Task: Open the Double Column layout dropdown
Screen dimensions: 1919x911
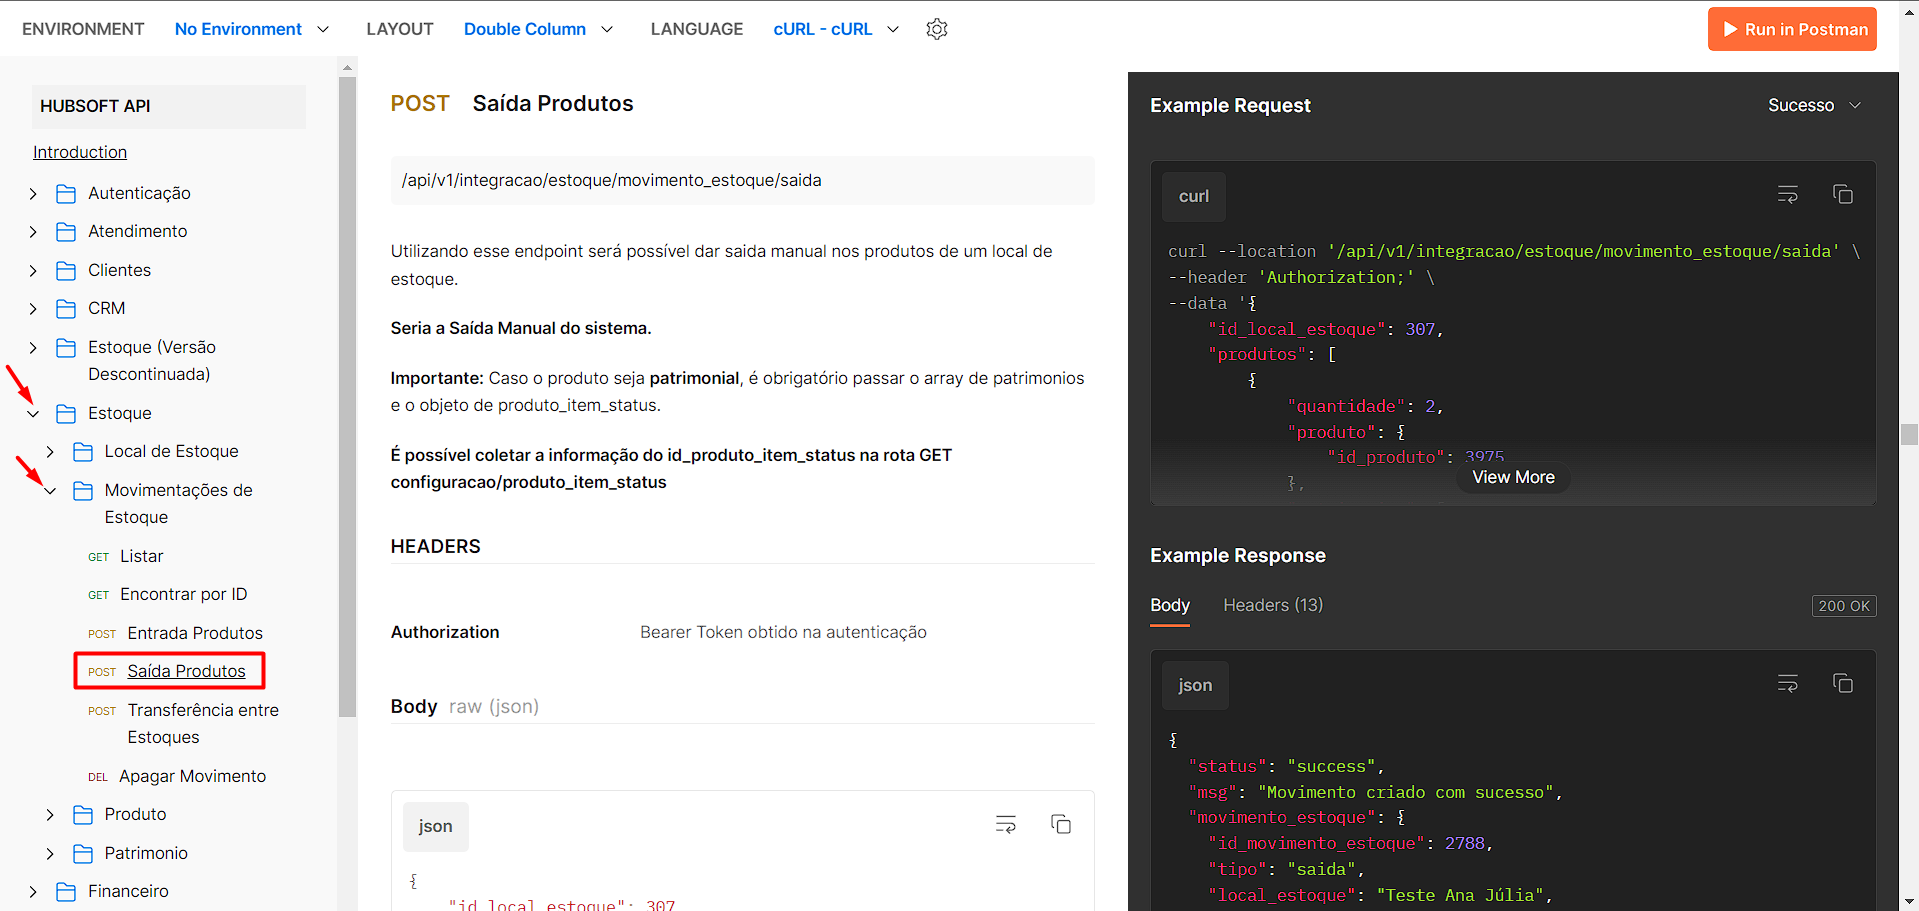Action: pos(539,29)
